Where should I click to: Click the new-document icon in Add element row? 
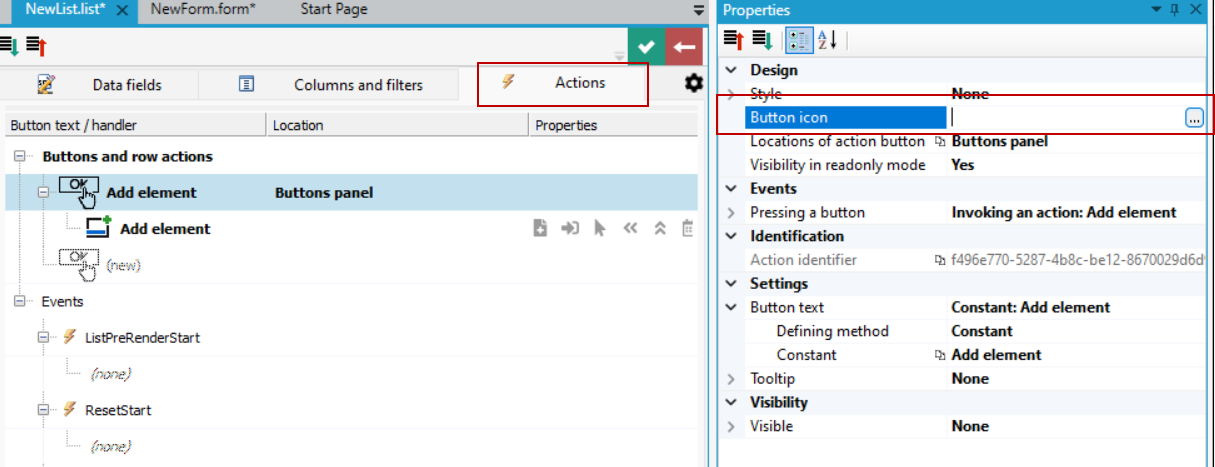(x=540, y=228)
